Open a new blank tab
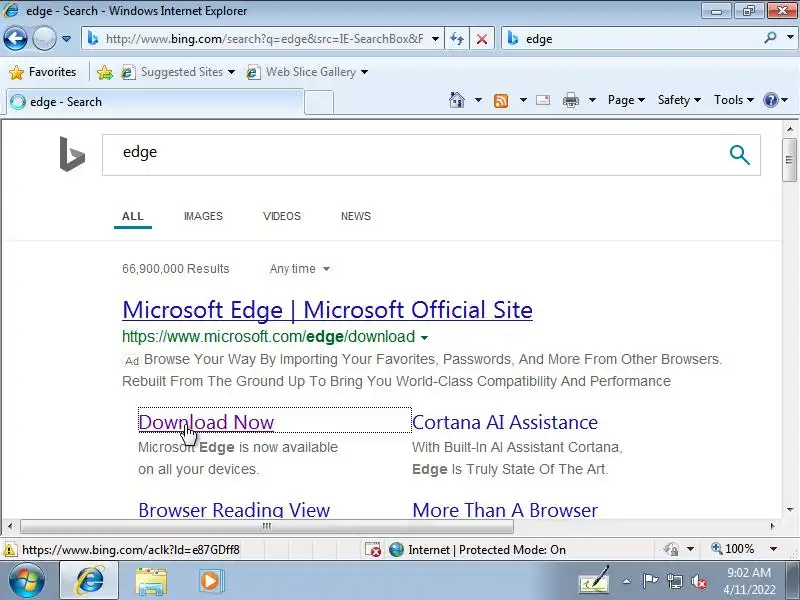Screen dimensions: 800x600 click(319, 102)
